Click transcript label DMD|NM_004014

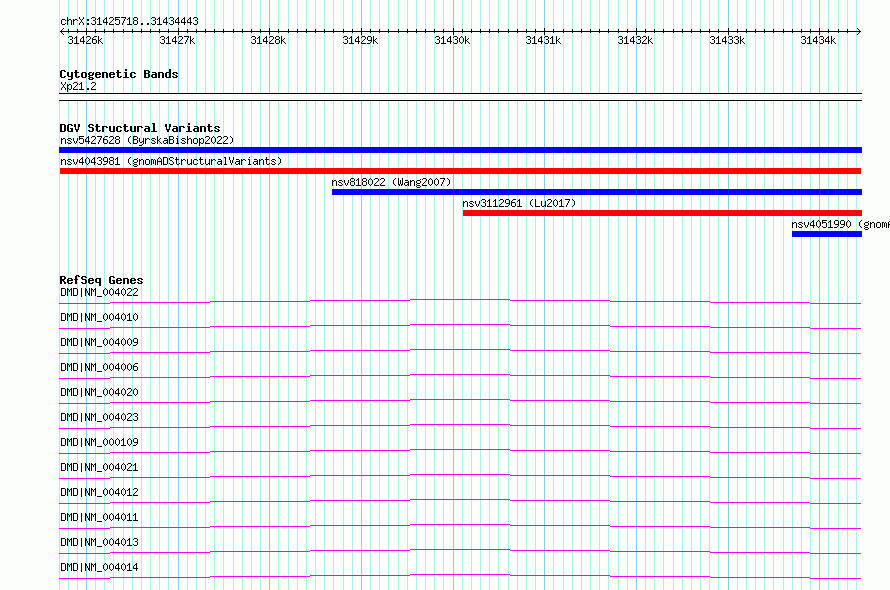point(99,567)
